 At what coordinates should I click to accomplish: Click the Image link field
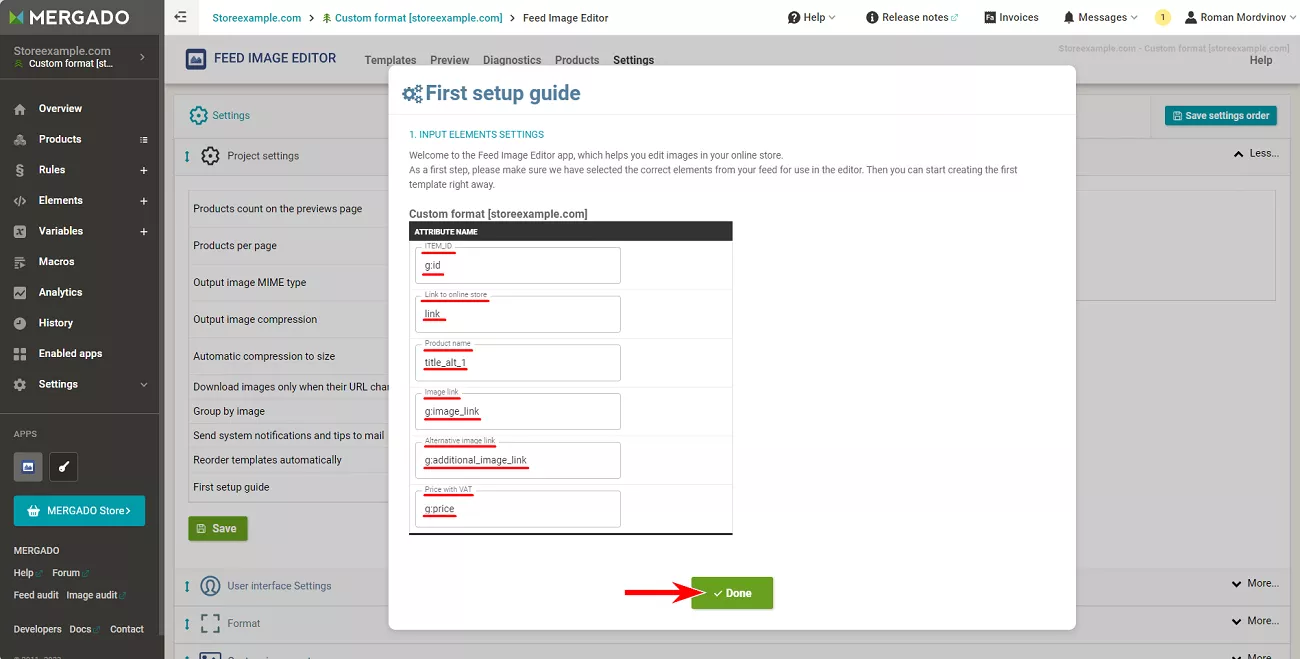[518, 411]
